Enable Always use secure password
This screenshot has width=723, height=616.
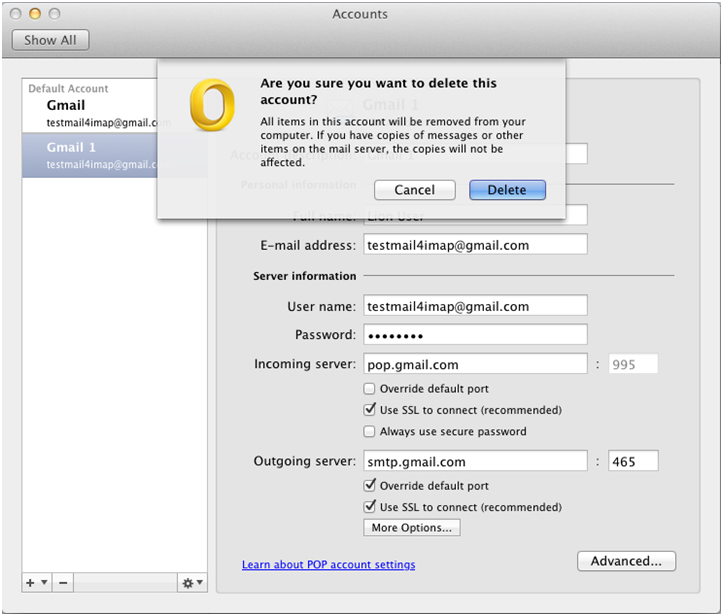(x=369, y=432)
